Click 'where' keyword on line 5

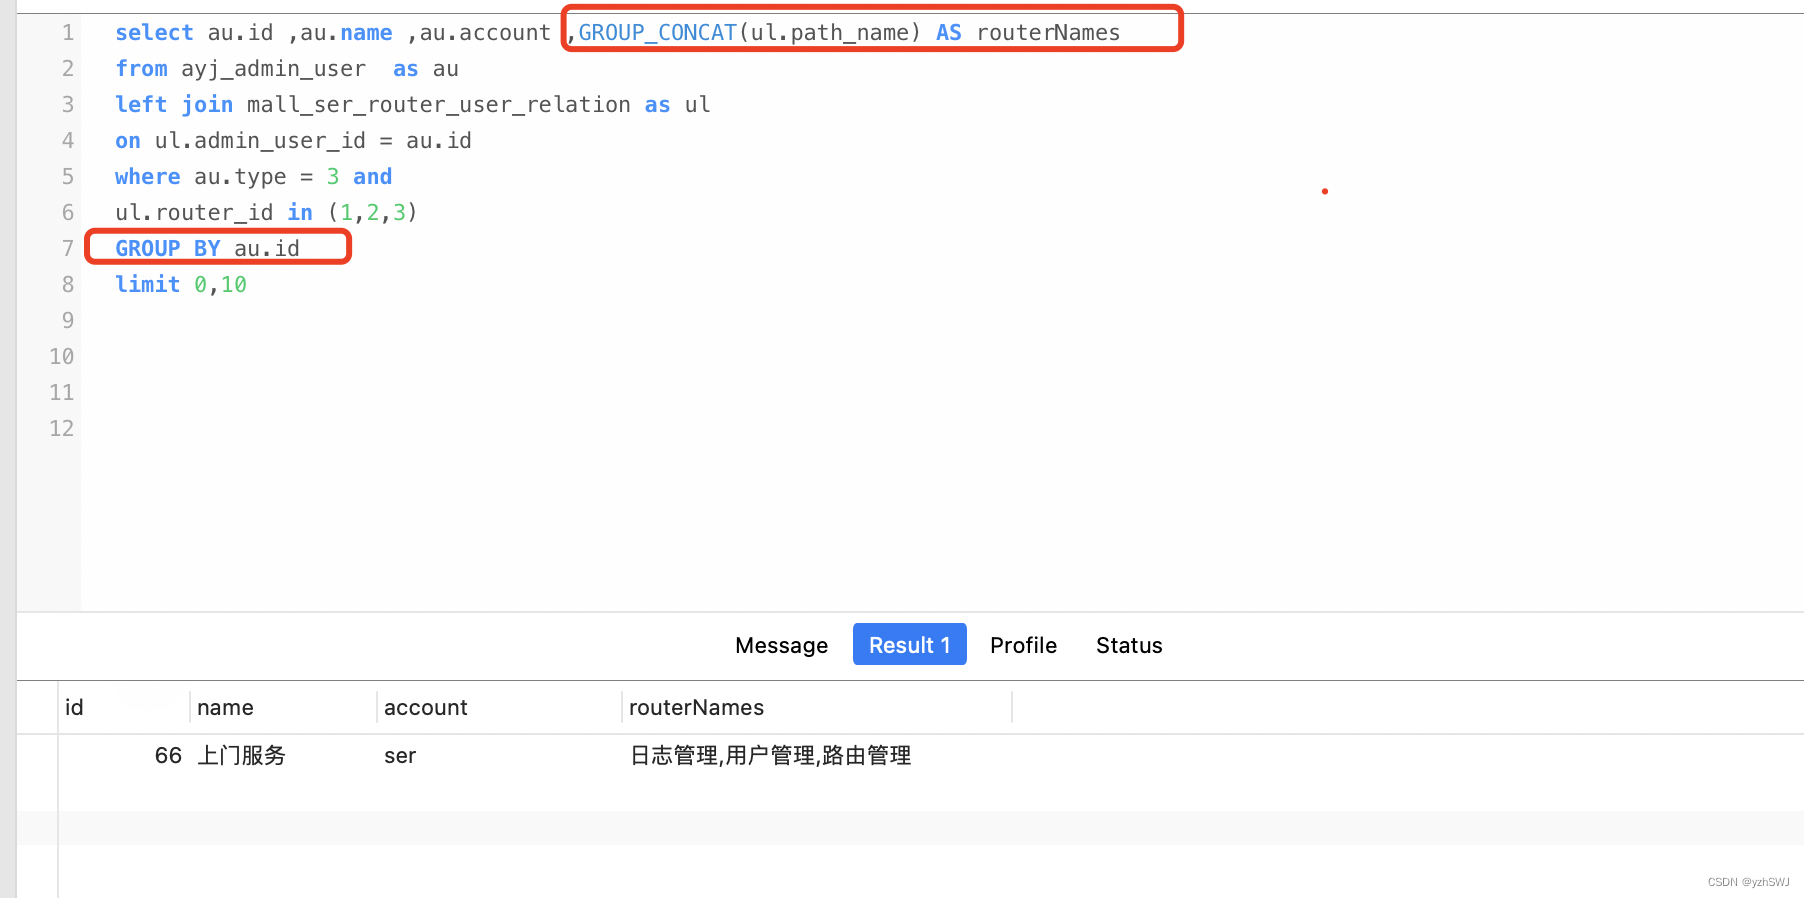click(148, 177)
